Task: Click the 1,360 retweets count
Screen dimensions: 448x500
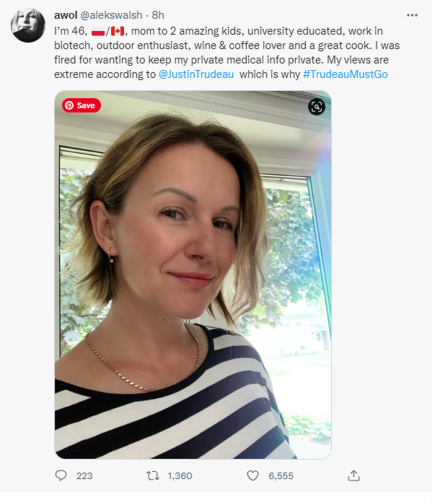Action: 180,476
